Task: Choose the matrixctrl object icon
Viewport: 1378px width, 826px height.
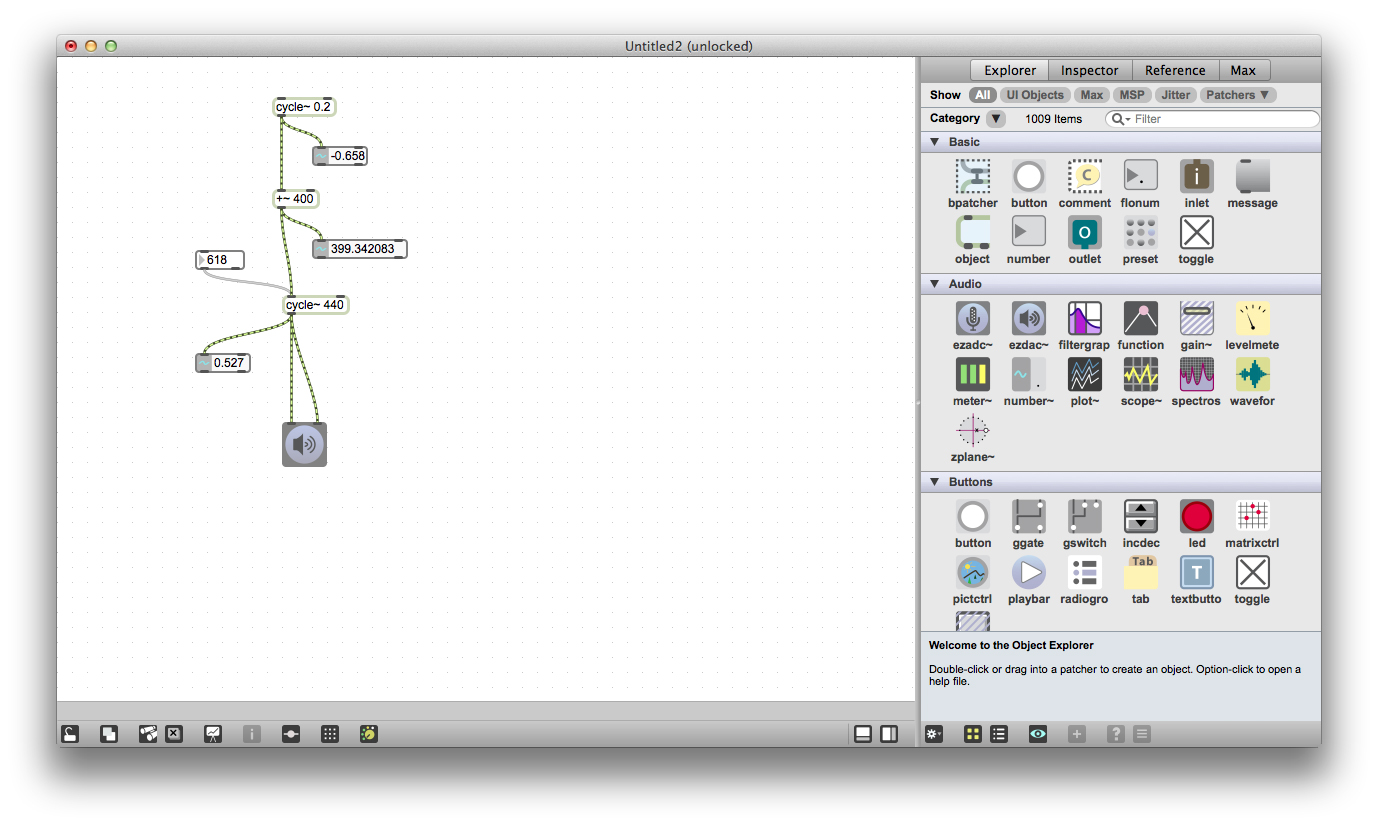Action: pos(1252,517)
